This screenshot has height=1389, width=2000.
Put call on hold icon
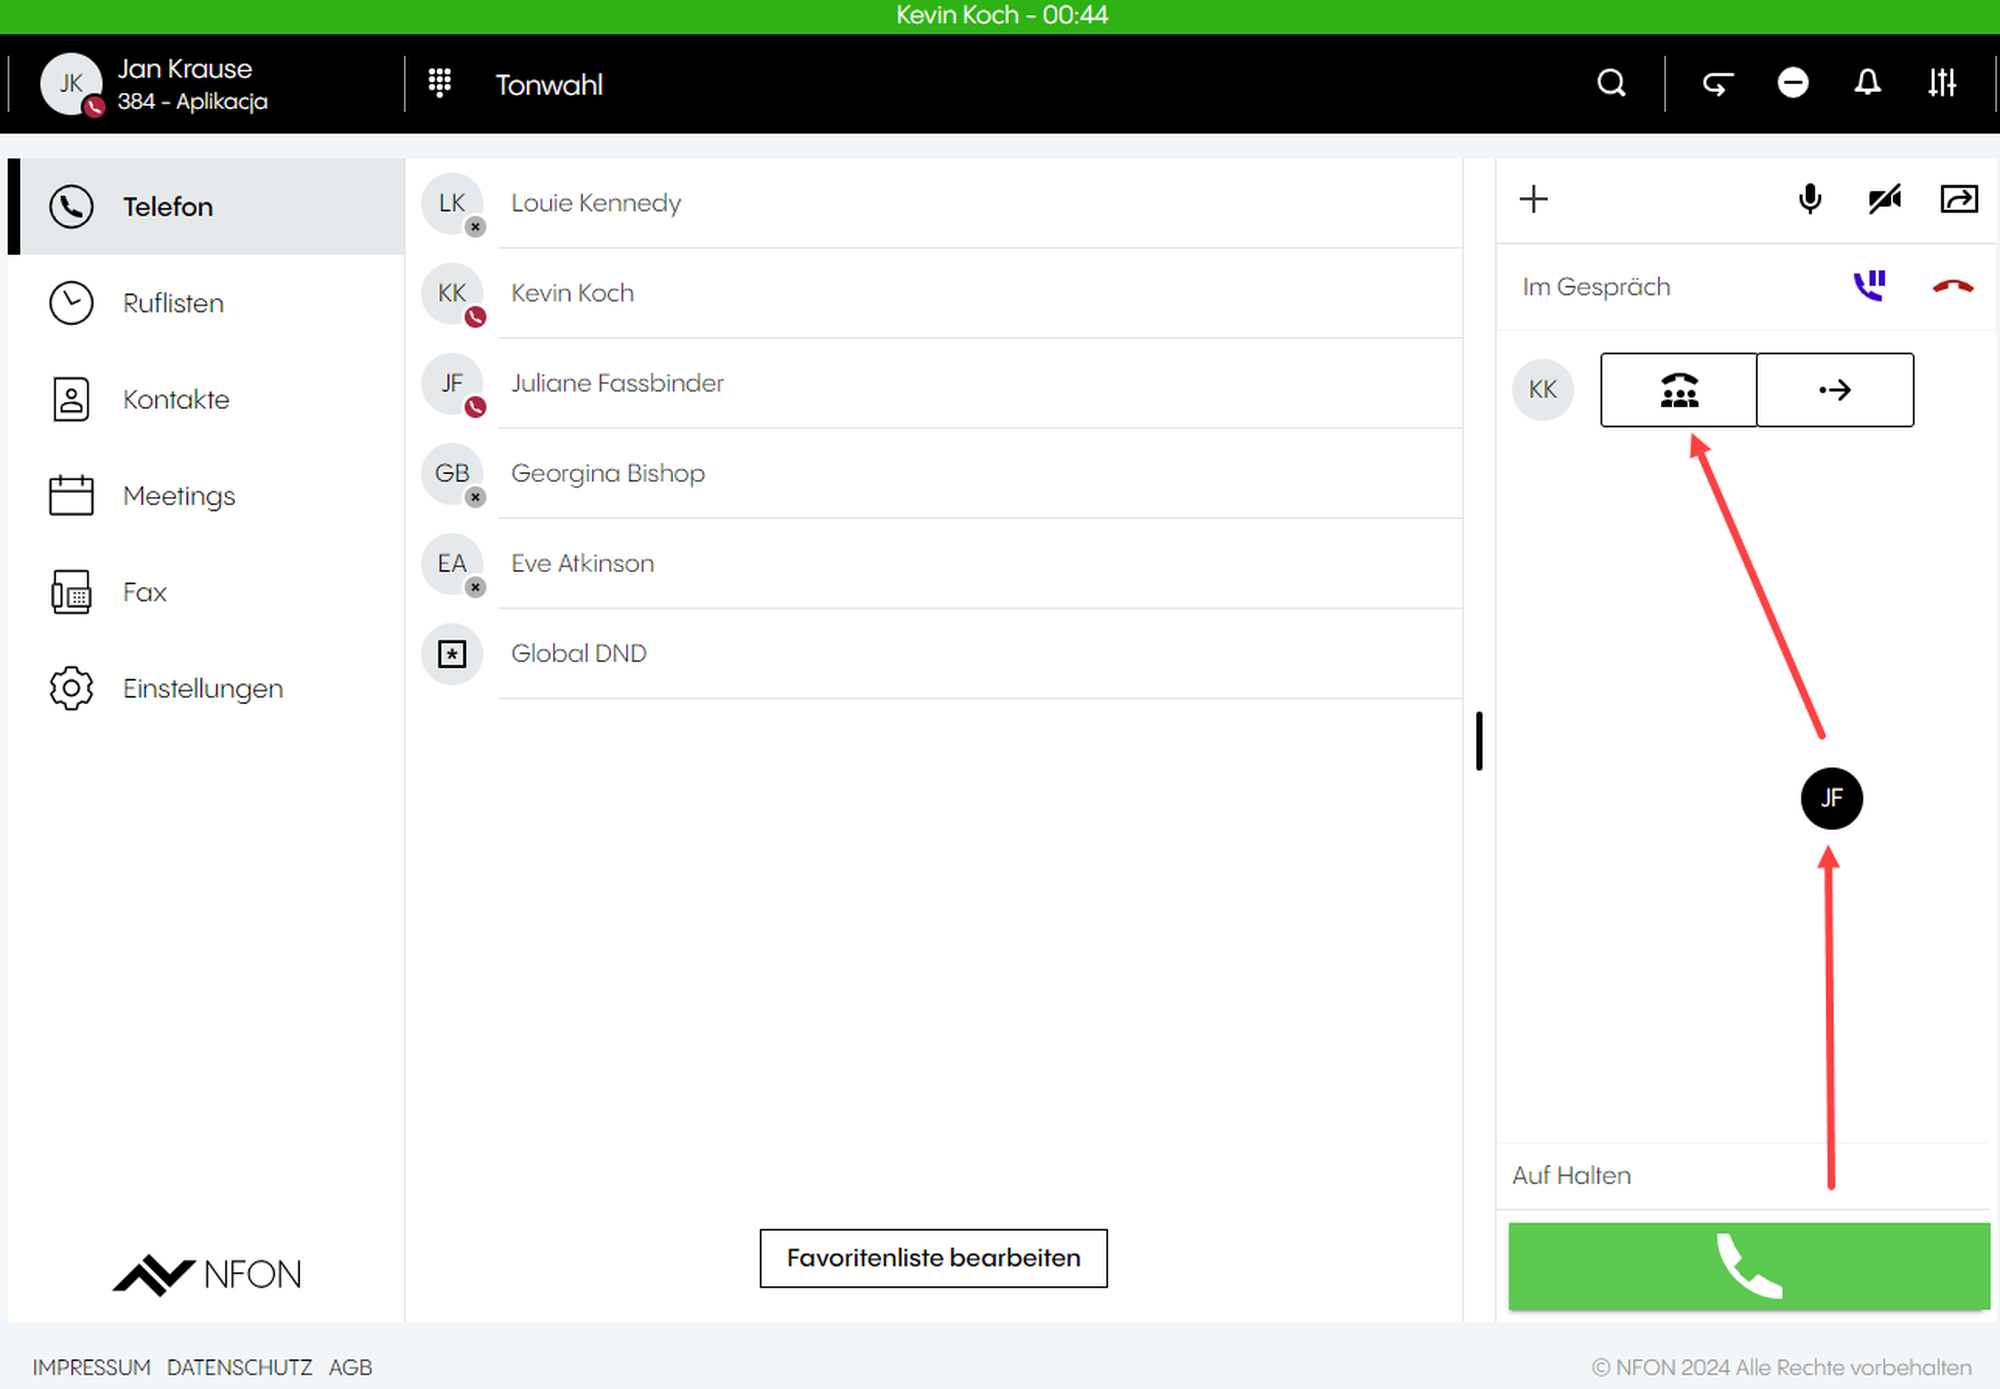click(1869, 286)
